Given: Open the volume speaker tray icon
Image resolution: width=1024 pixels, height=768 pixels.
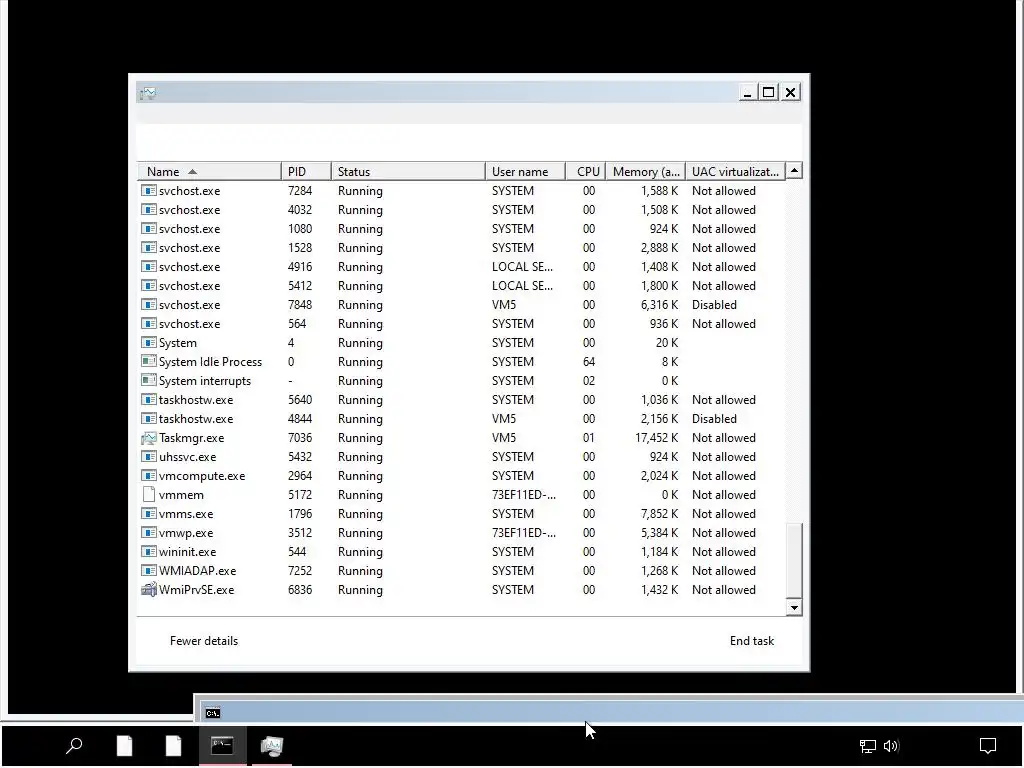Looking at the screenshot, I should (x=891, y=746).
